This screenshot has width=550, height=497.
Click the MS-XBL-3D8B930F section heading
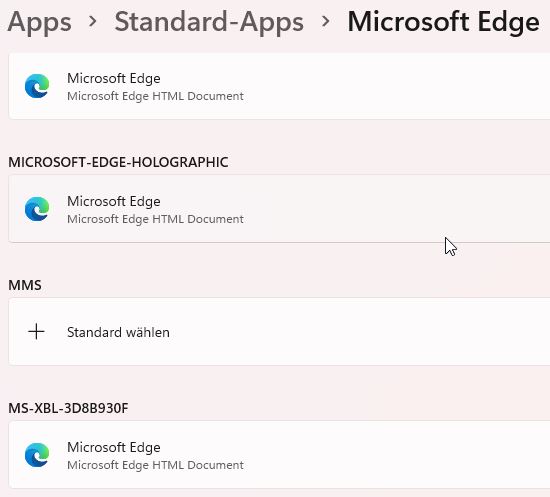68,408
